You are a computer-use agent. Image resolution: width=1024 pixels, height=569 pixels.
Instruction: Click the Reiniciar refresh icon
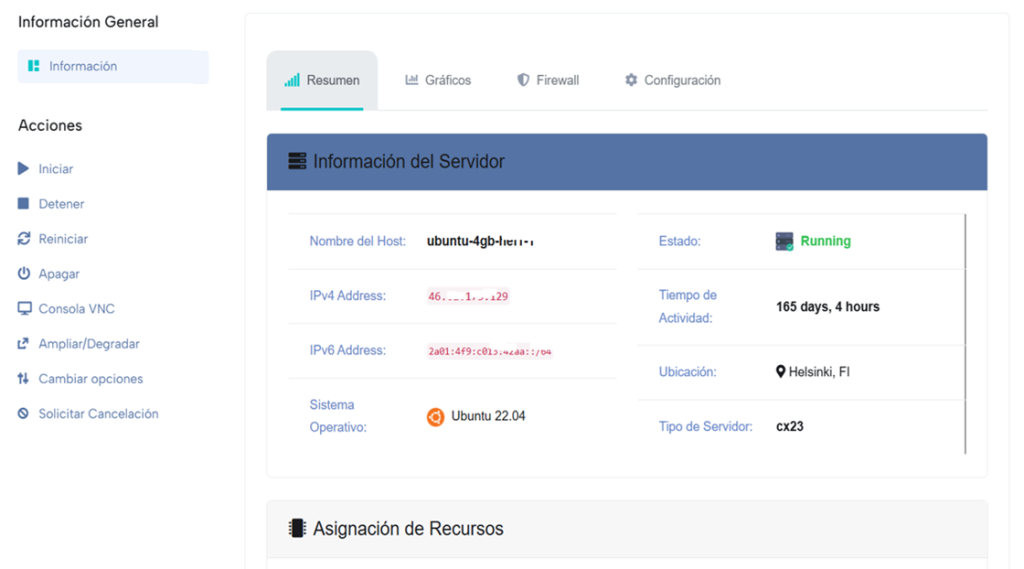pyautogui.click(x=24, y=239)
